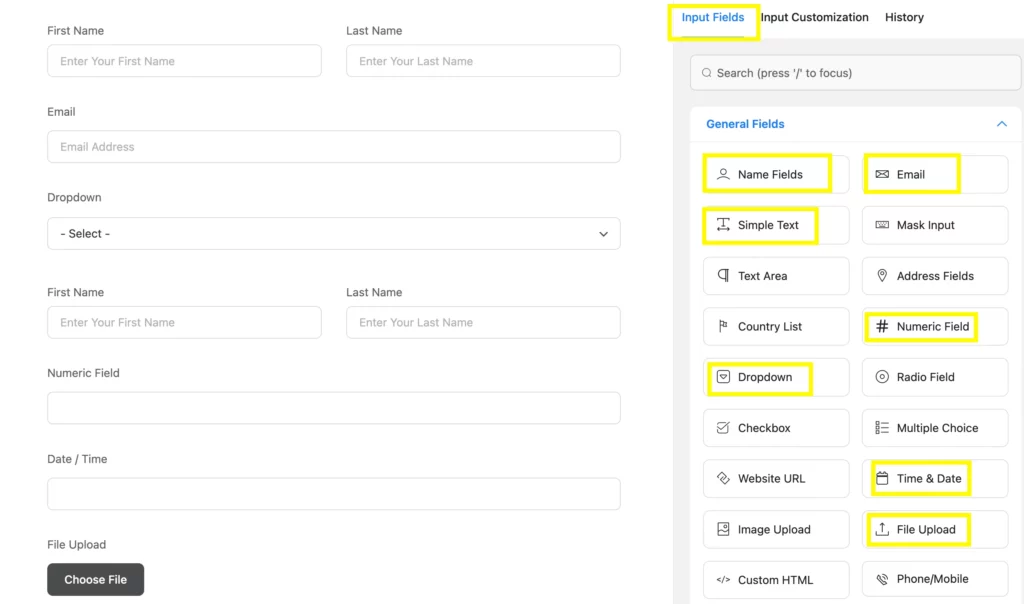The width and height of the screenshot is (1024, 604).
Task: Click the Custom HTML code icon
Action: [723, 579]
